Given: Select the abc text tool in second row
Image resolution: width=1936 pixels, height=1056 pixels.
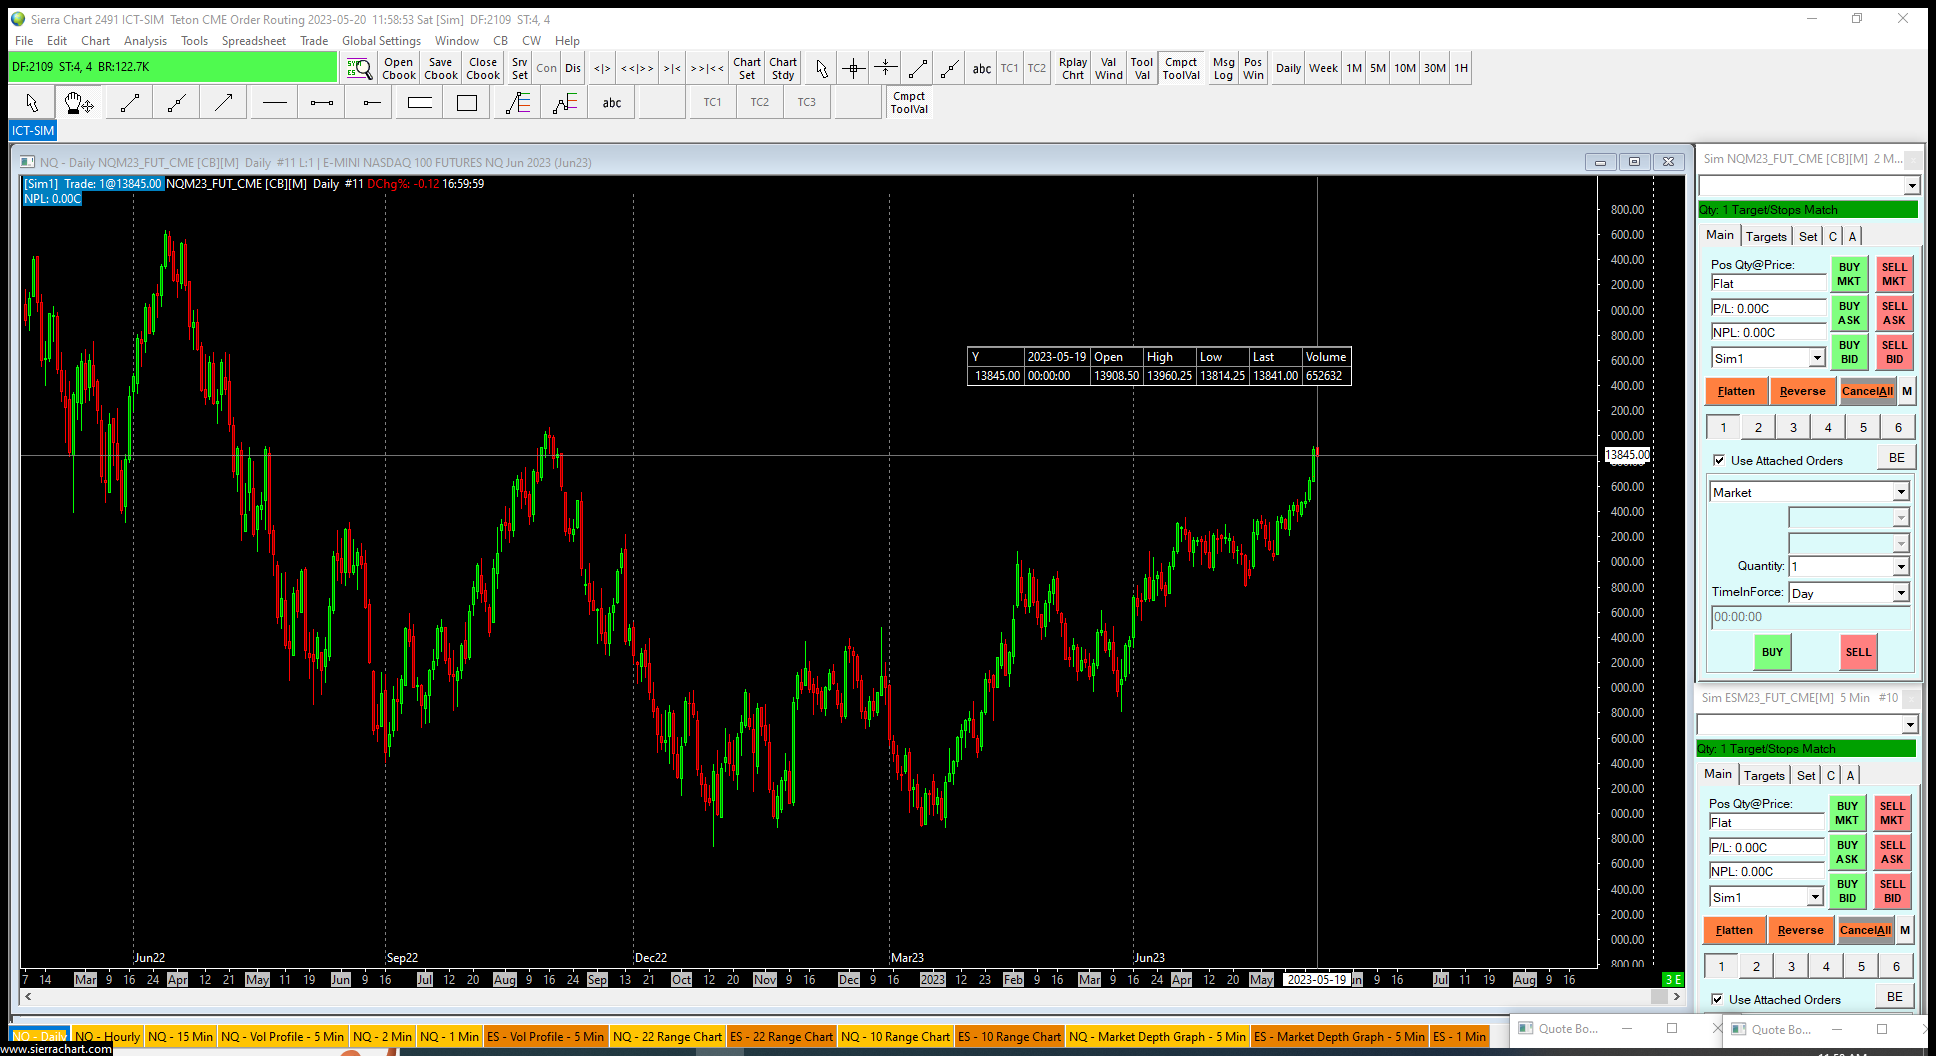Looking at the screenshot, I should pos(612,102).
